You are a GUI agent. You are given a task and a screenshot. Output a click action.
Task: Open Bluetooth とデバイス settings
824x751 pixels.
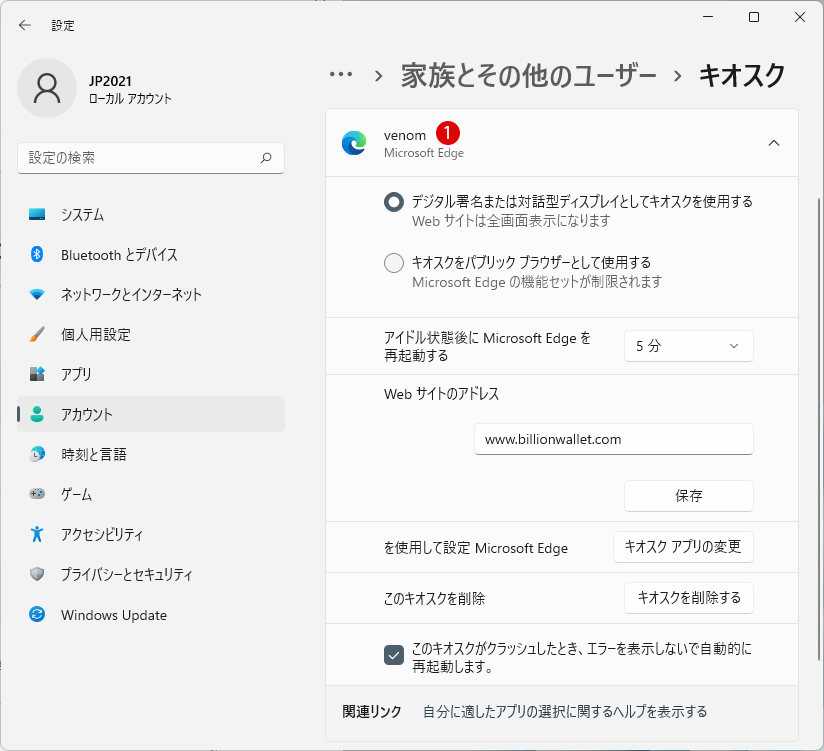[151, 254]
